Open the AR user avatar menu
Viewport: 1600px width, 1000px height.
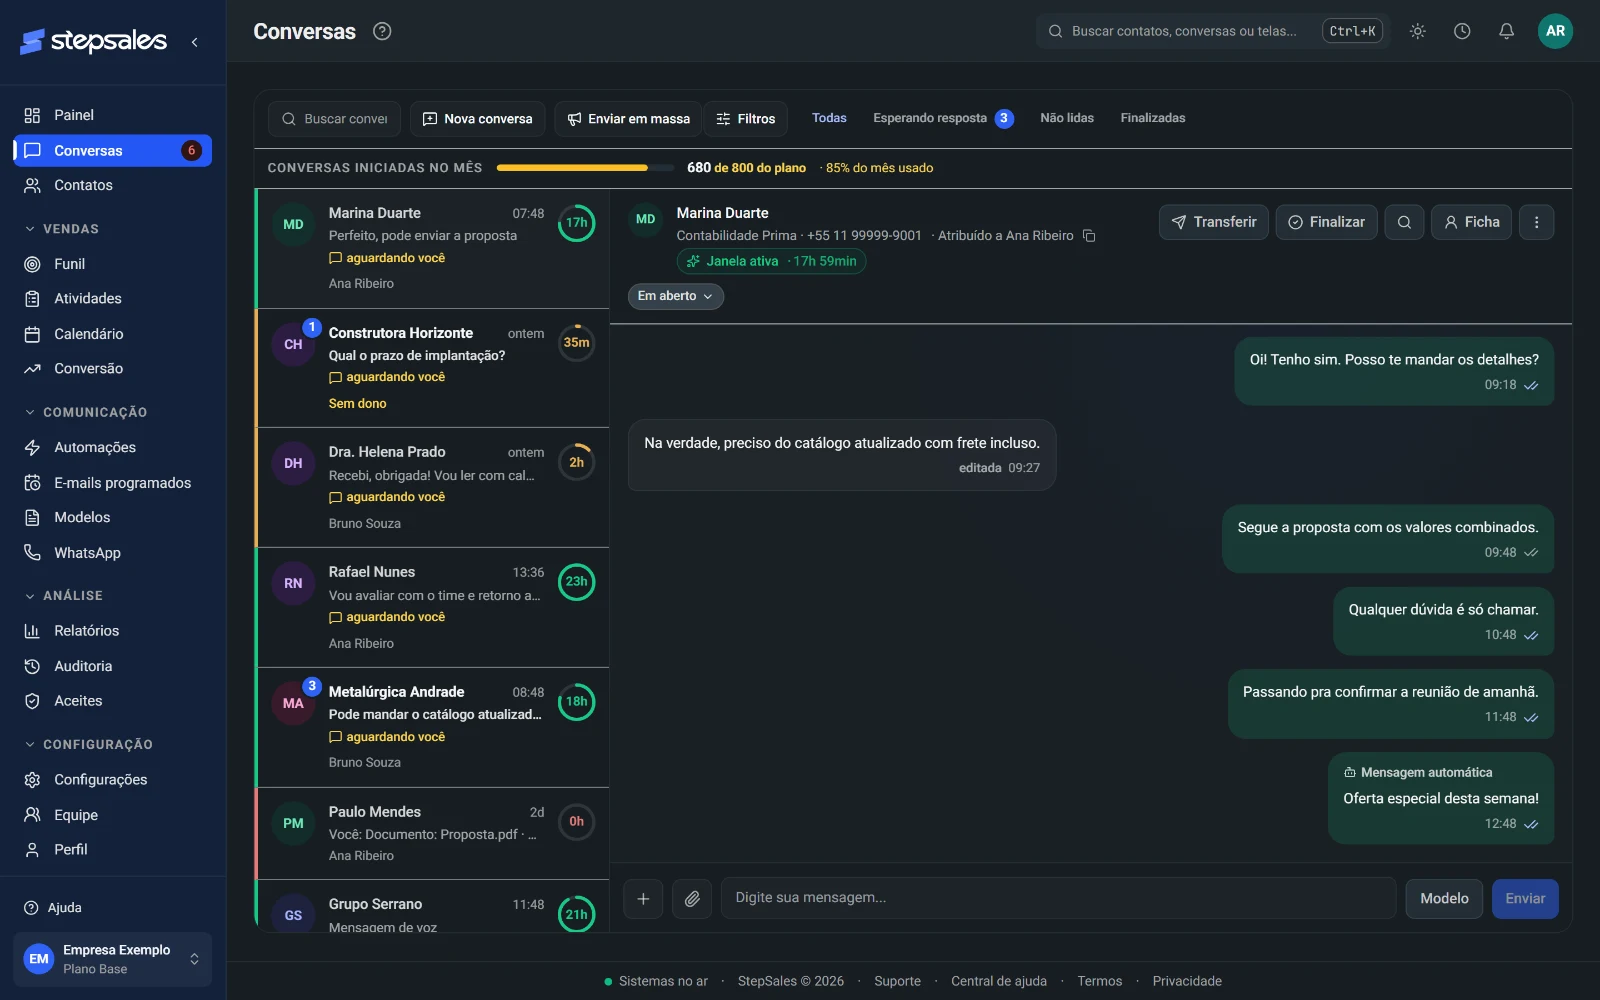point(1555,31)
